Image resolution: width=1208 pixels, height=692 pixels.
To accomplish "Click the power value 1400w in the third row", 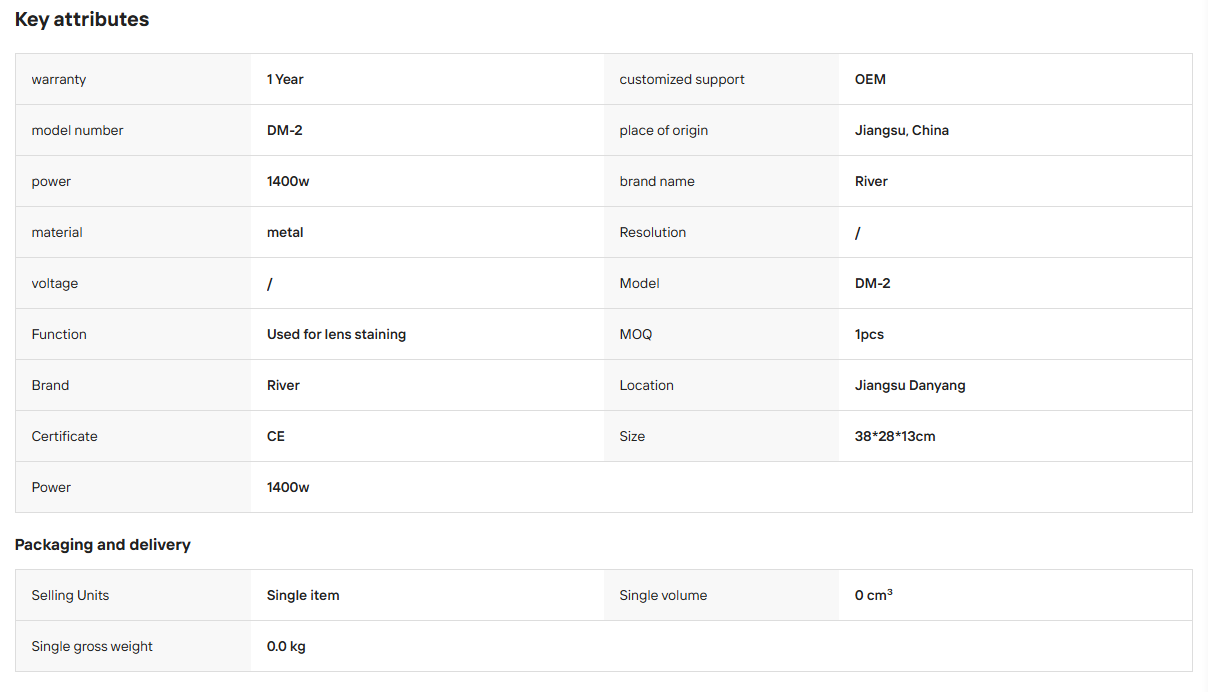I will pyautogui.click(x=288, y=181).
